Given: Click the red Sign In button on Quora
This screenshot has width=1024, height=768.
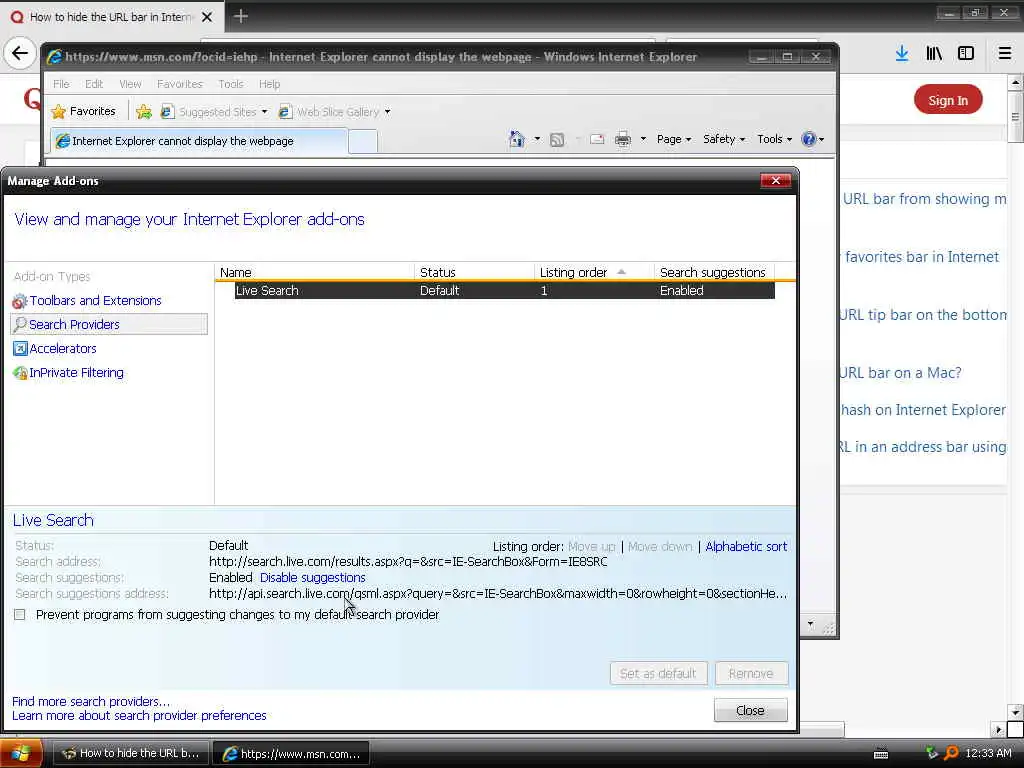Looking at the screenshot, I should (x=948, y=100).
